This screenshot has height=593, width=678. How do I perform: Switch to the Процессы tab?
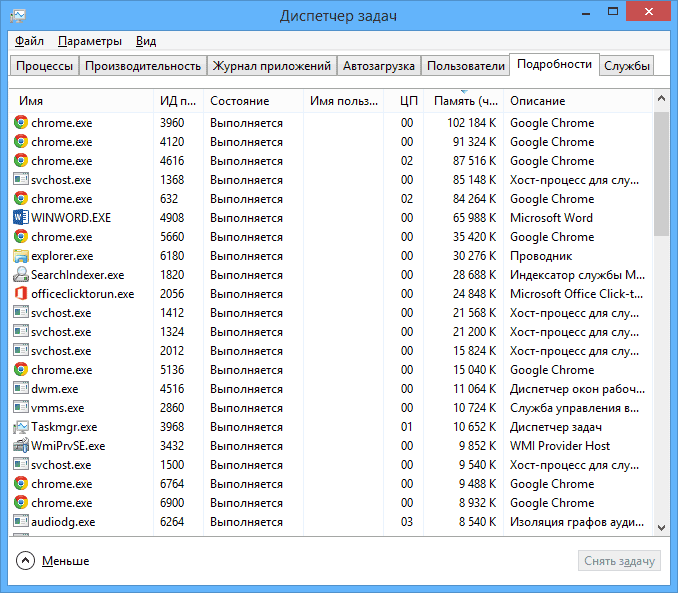44,66
